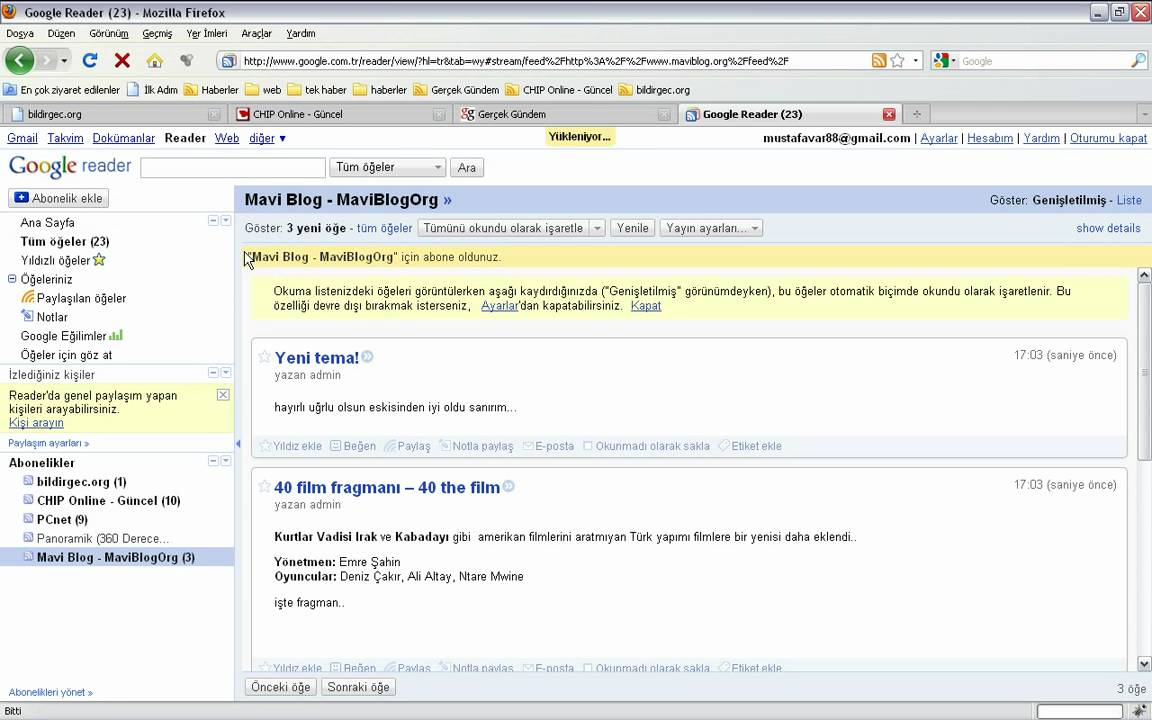Minimize the İzlediğiniz kişiler section
Viewport: 1152px width, 720px height.
point(213,372)
